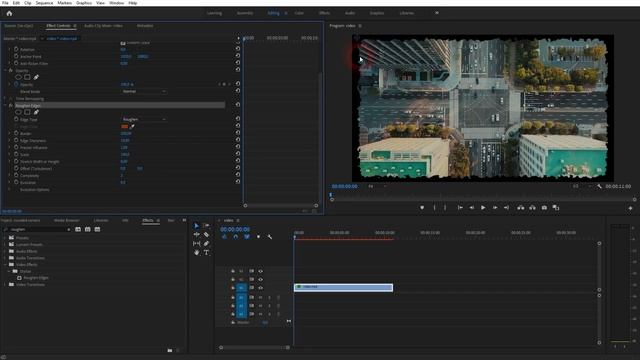Step back one frame in Program monitor
This screenshot has width=640, height=360.
click(x=471, y=207)
